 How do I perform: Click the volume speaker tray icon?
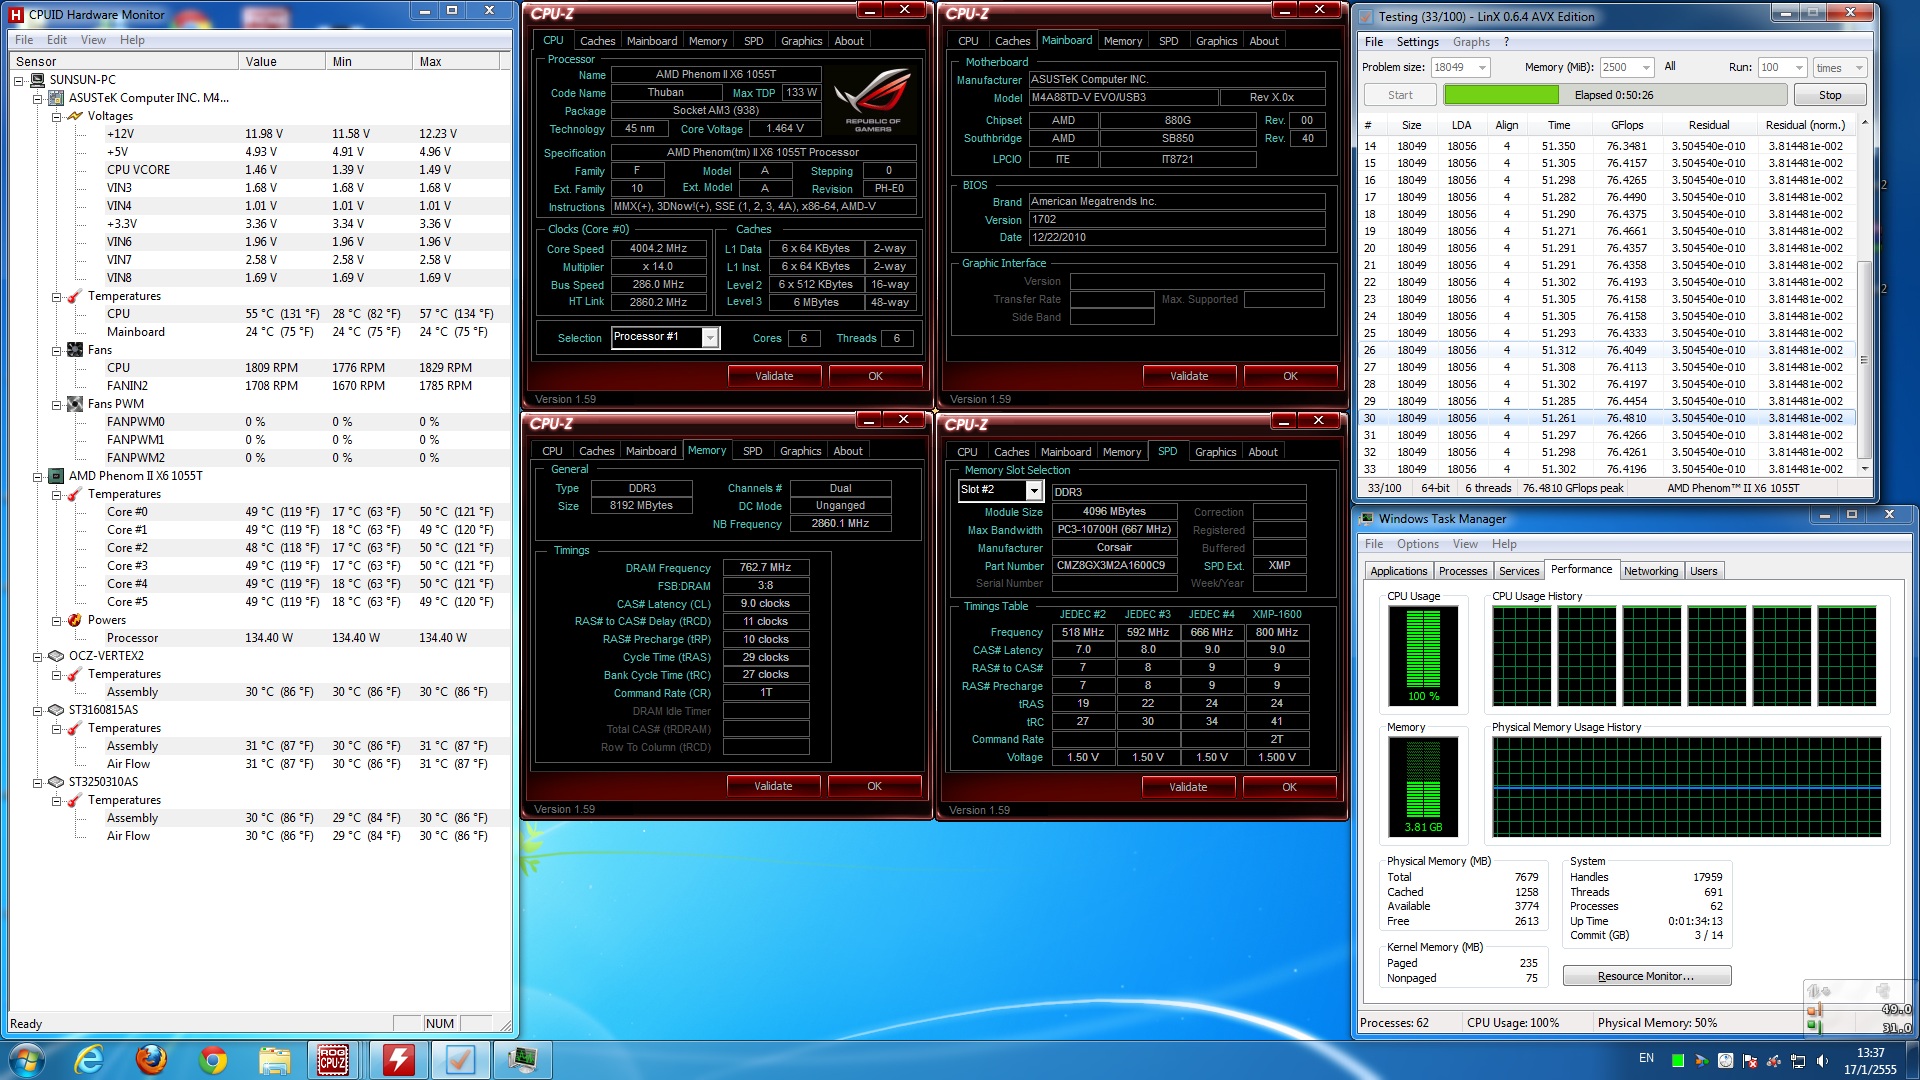1821,1061
